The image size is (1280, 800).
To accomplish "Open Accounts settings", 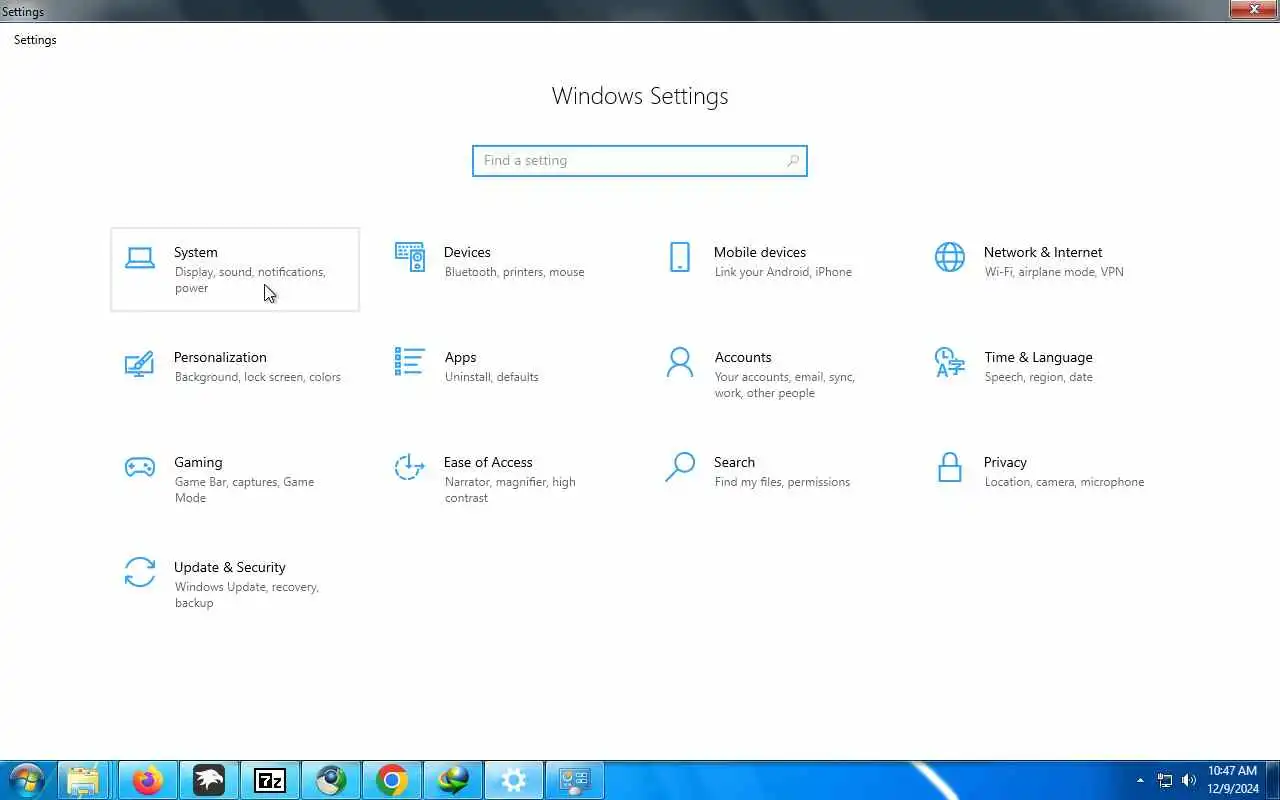I will (775, 374).
